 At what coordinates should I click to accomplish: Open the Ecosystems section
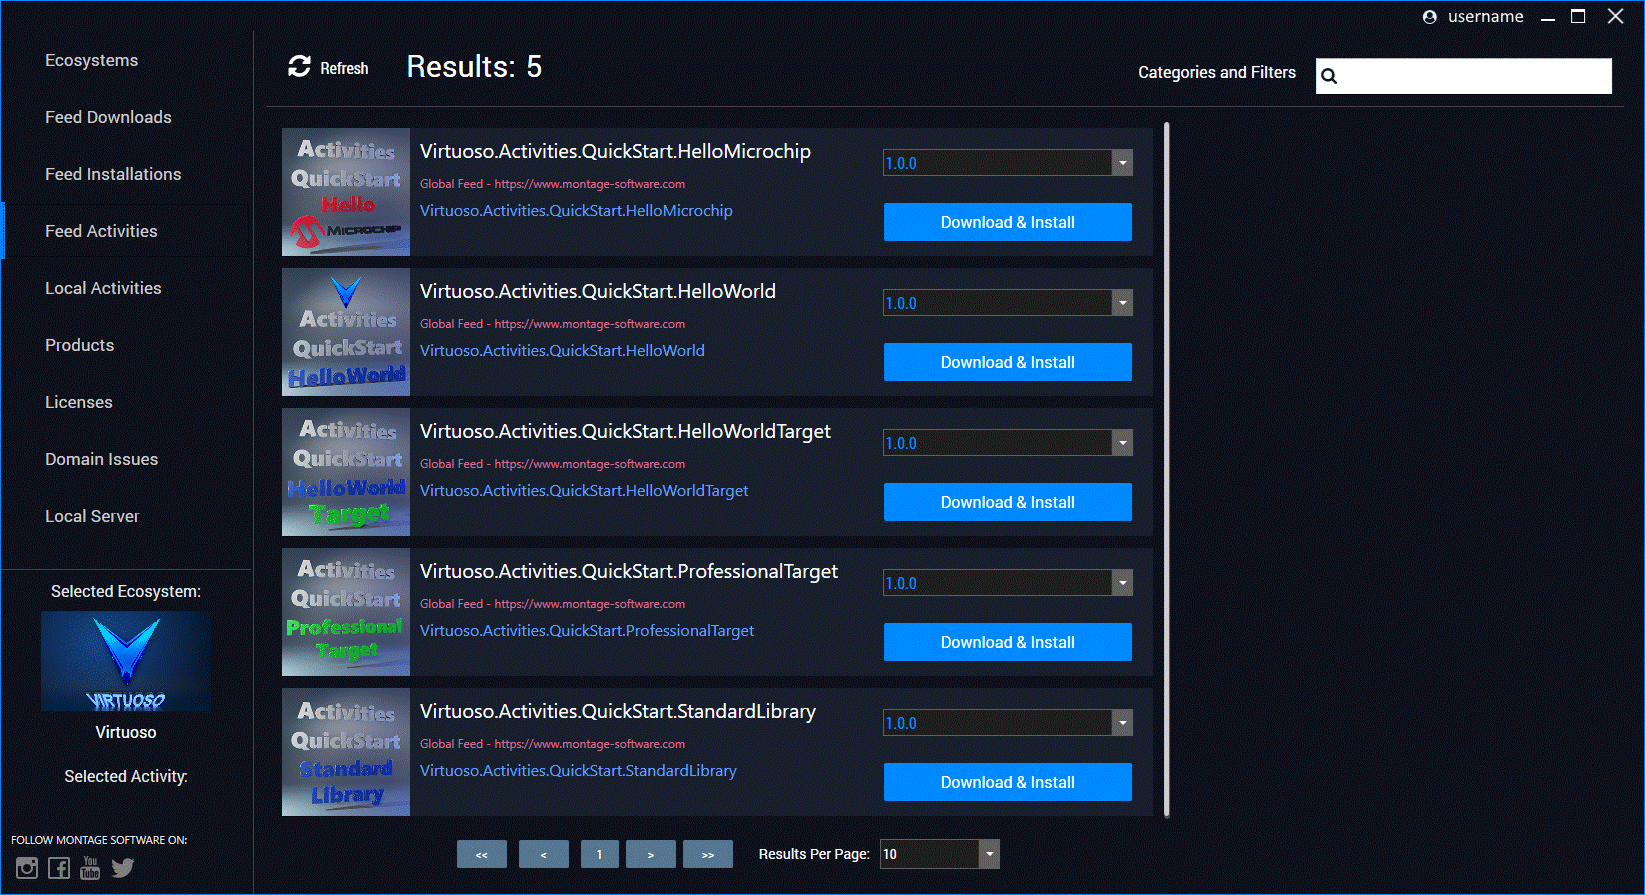pyautogui.click(x=92, y=60)
